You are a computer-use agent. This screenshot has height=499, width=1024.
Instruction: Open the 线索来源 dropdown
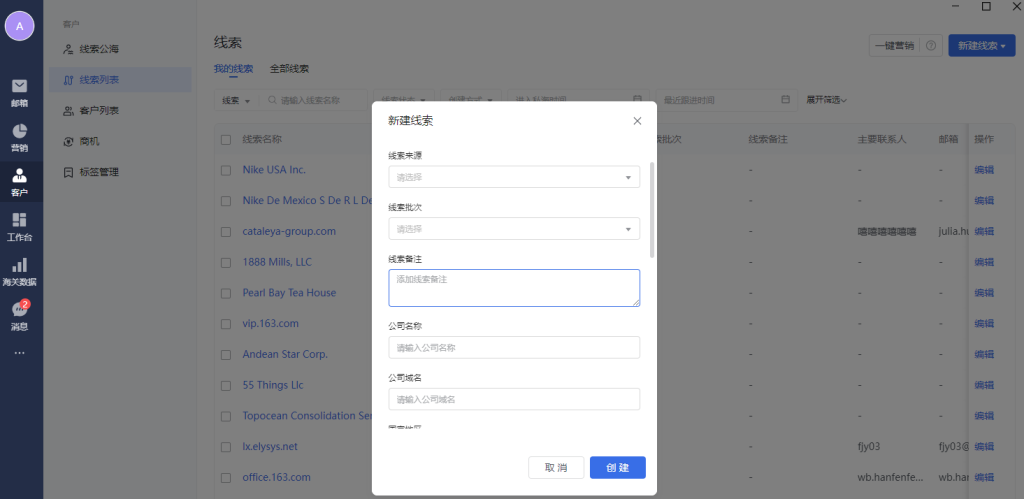click(x=514, y=177)
